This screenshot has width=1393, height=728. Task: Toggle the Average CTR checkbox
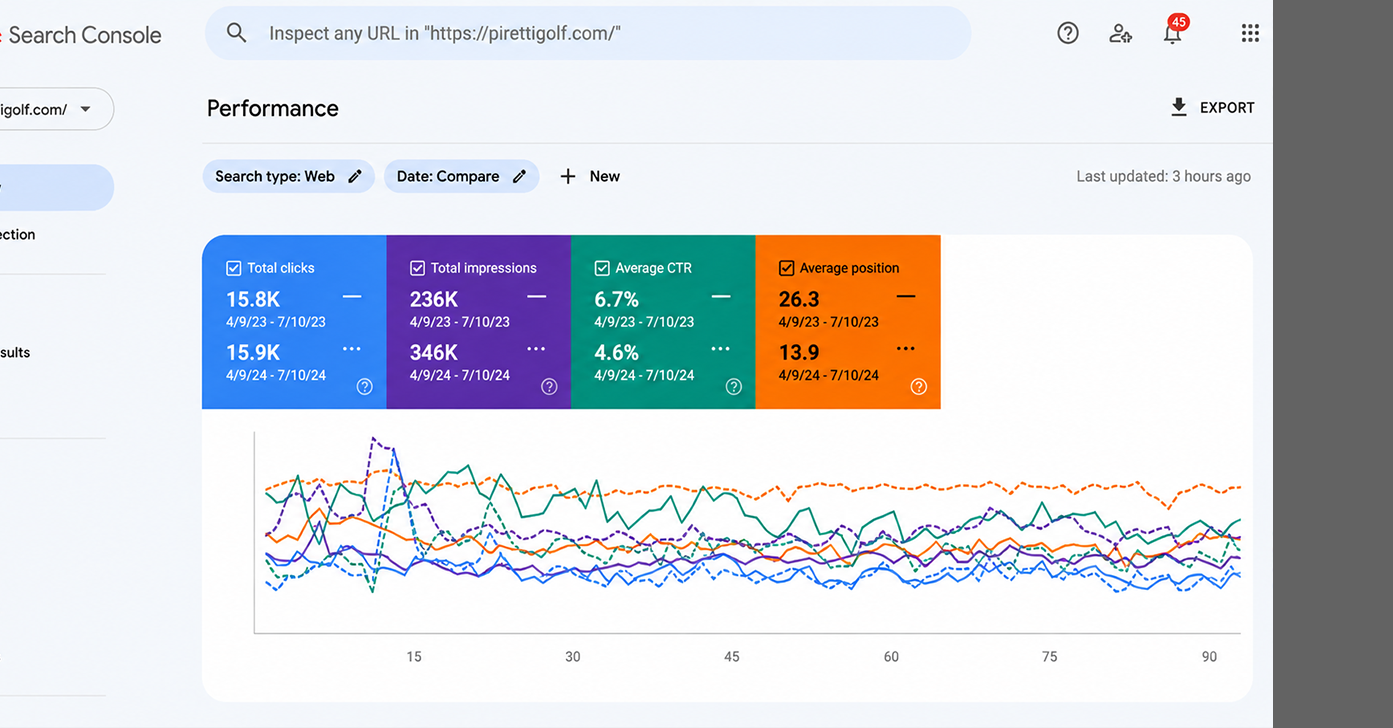tap(602, 268)
